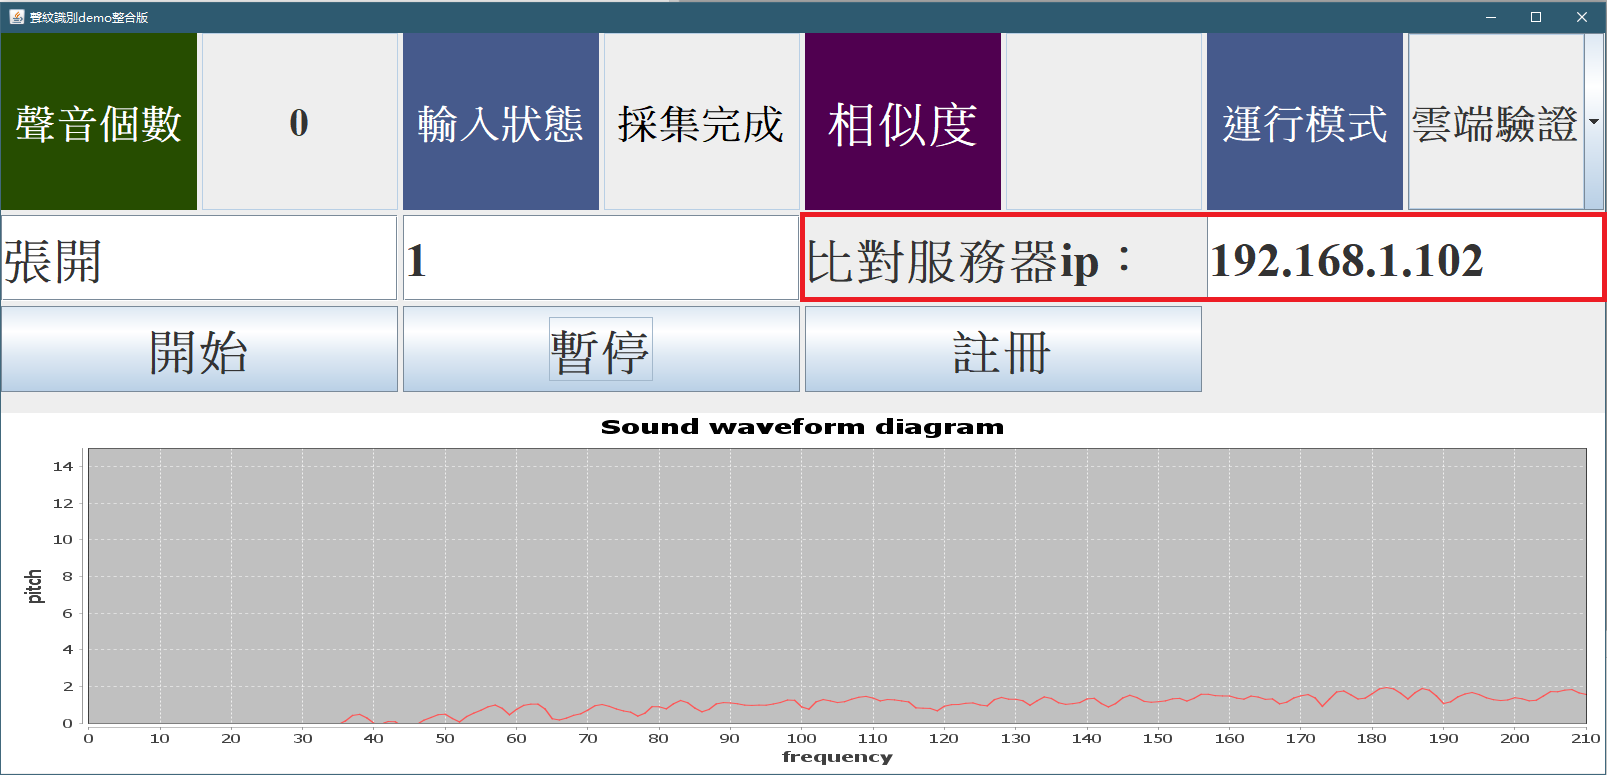Click the purple 相似度 label

pyautogui.click(x=902, y=122)
